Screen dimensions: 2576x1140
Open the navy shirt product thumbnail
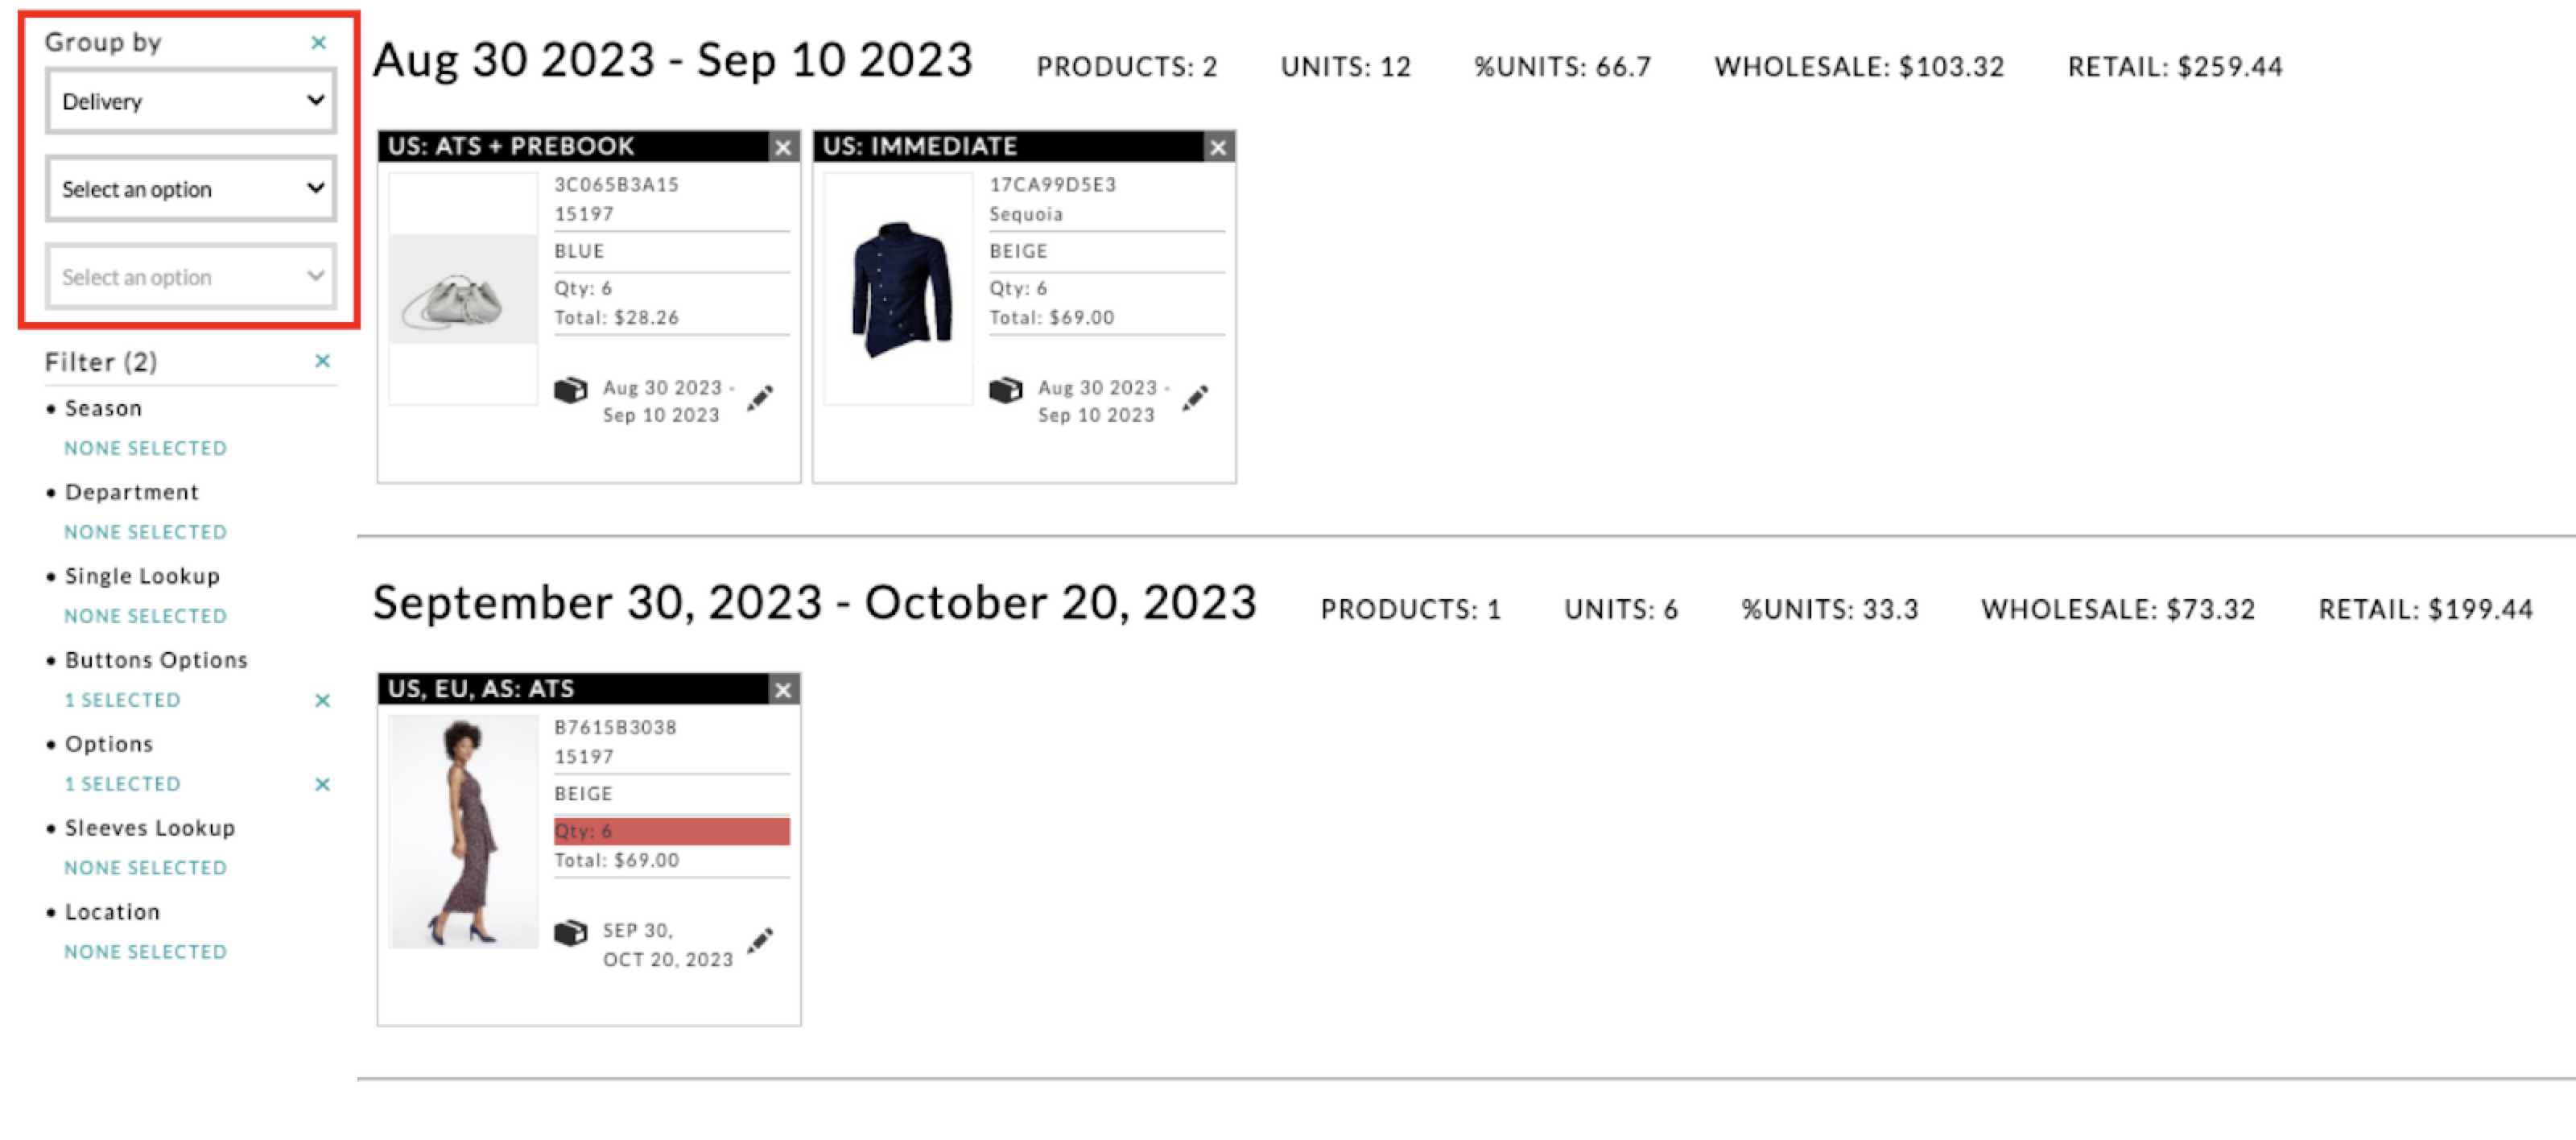pos(898,289)
